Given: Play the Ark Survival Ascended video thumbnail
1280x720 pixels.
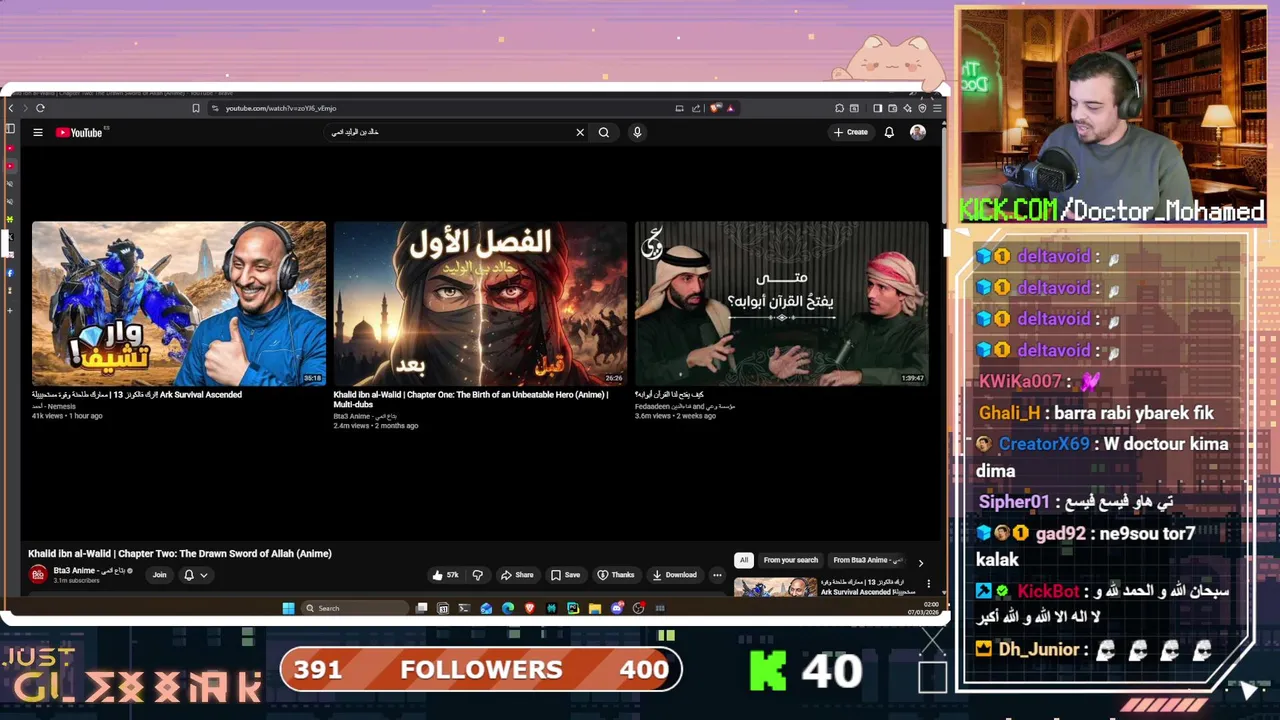Looking at the screenshot, I should [x=179, y=303].
